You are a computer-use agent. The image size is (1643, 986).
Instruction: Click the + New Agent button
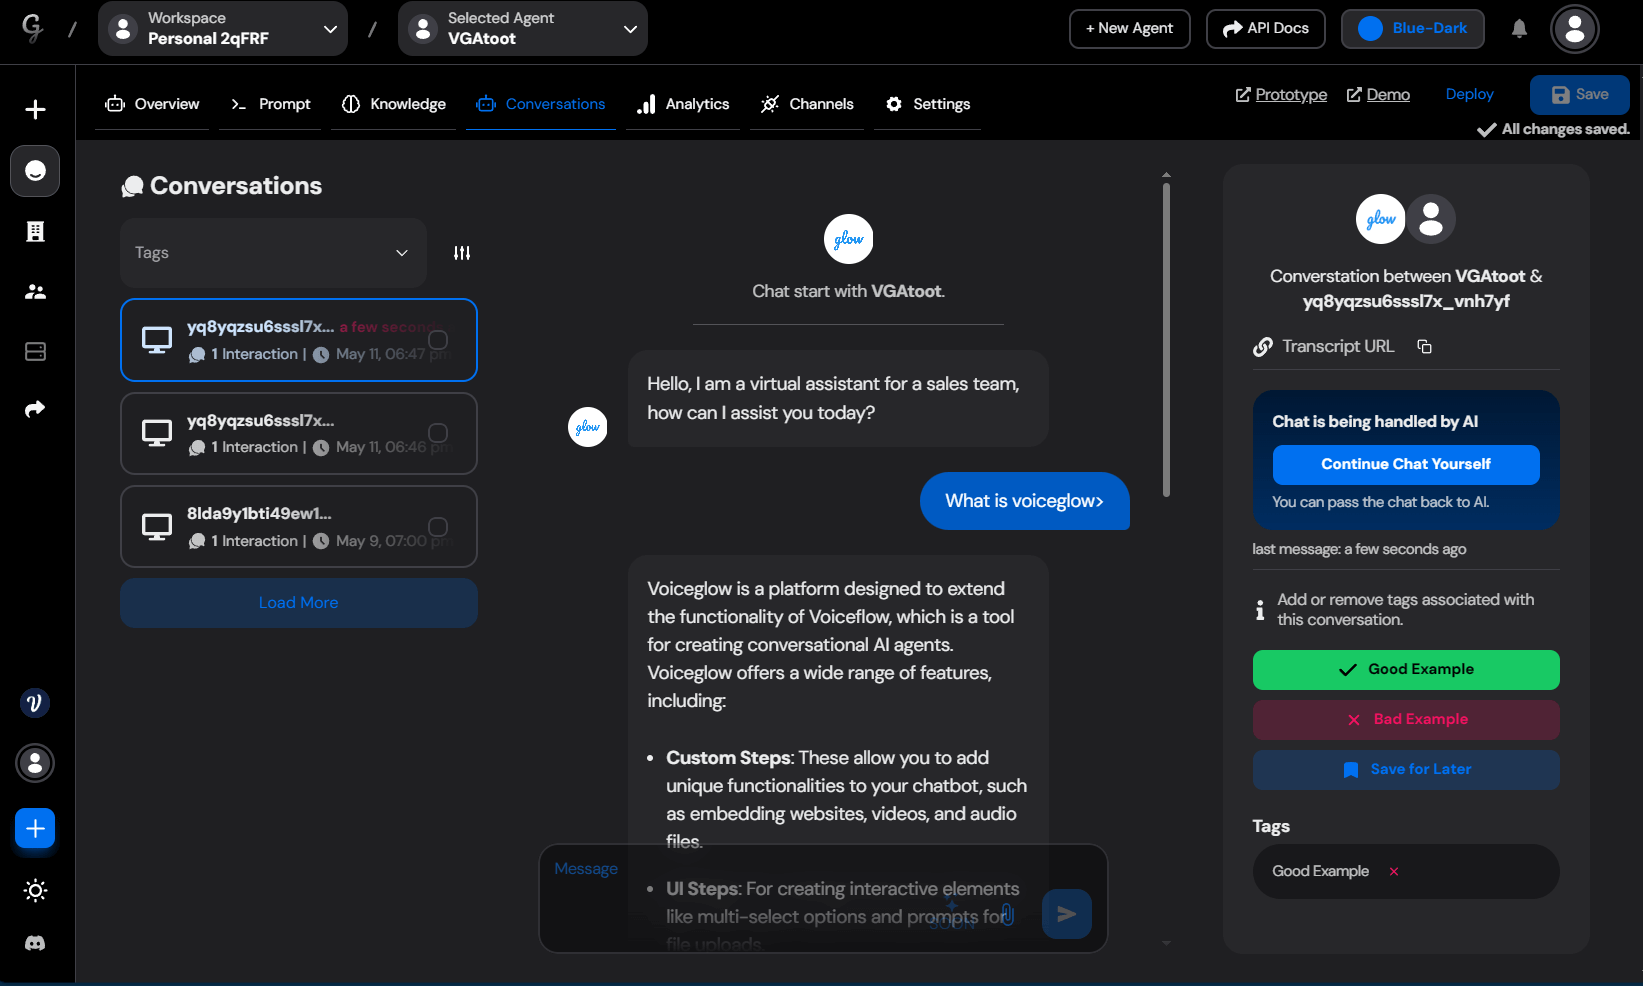click(1130, 28)
